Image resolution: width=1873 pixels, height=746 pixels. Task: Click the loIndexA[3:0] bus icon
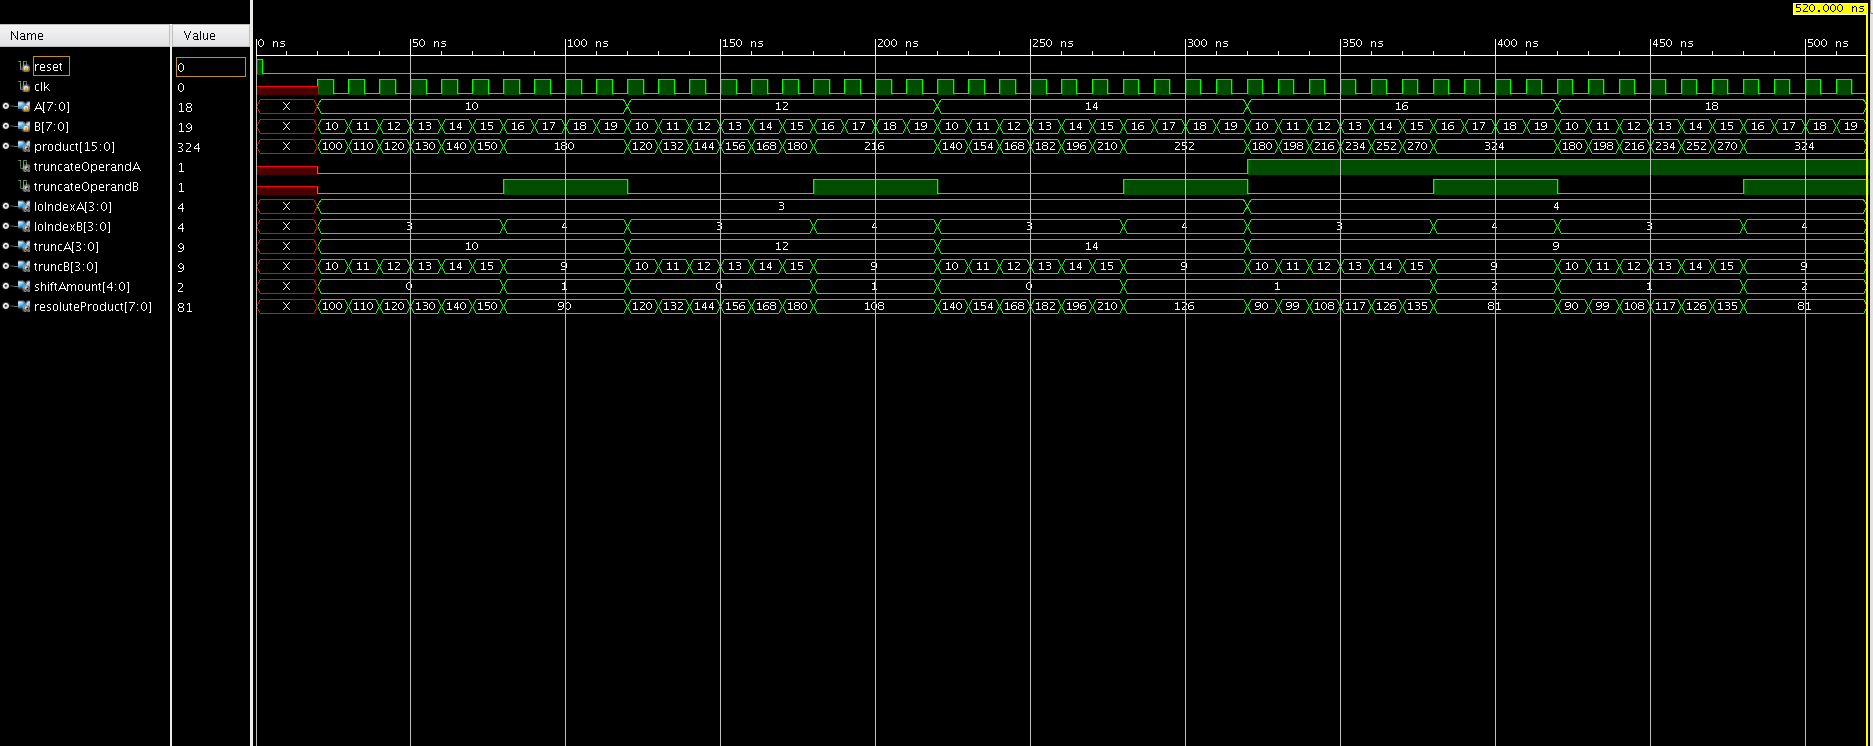click(22, 206)
